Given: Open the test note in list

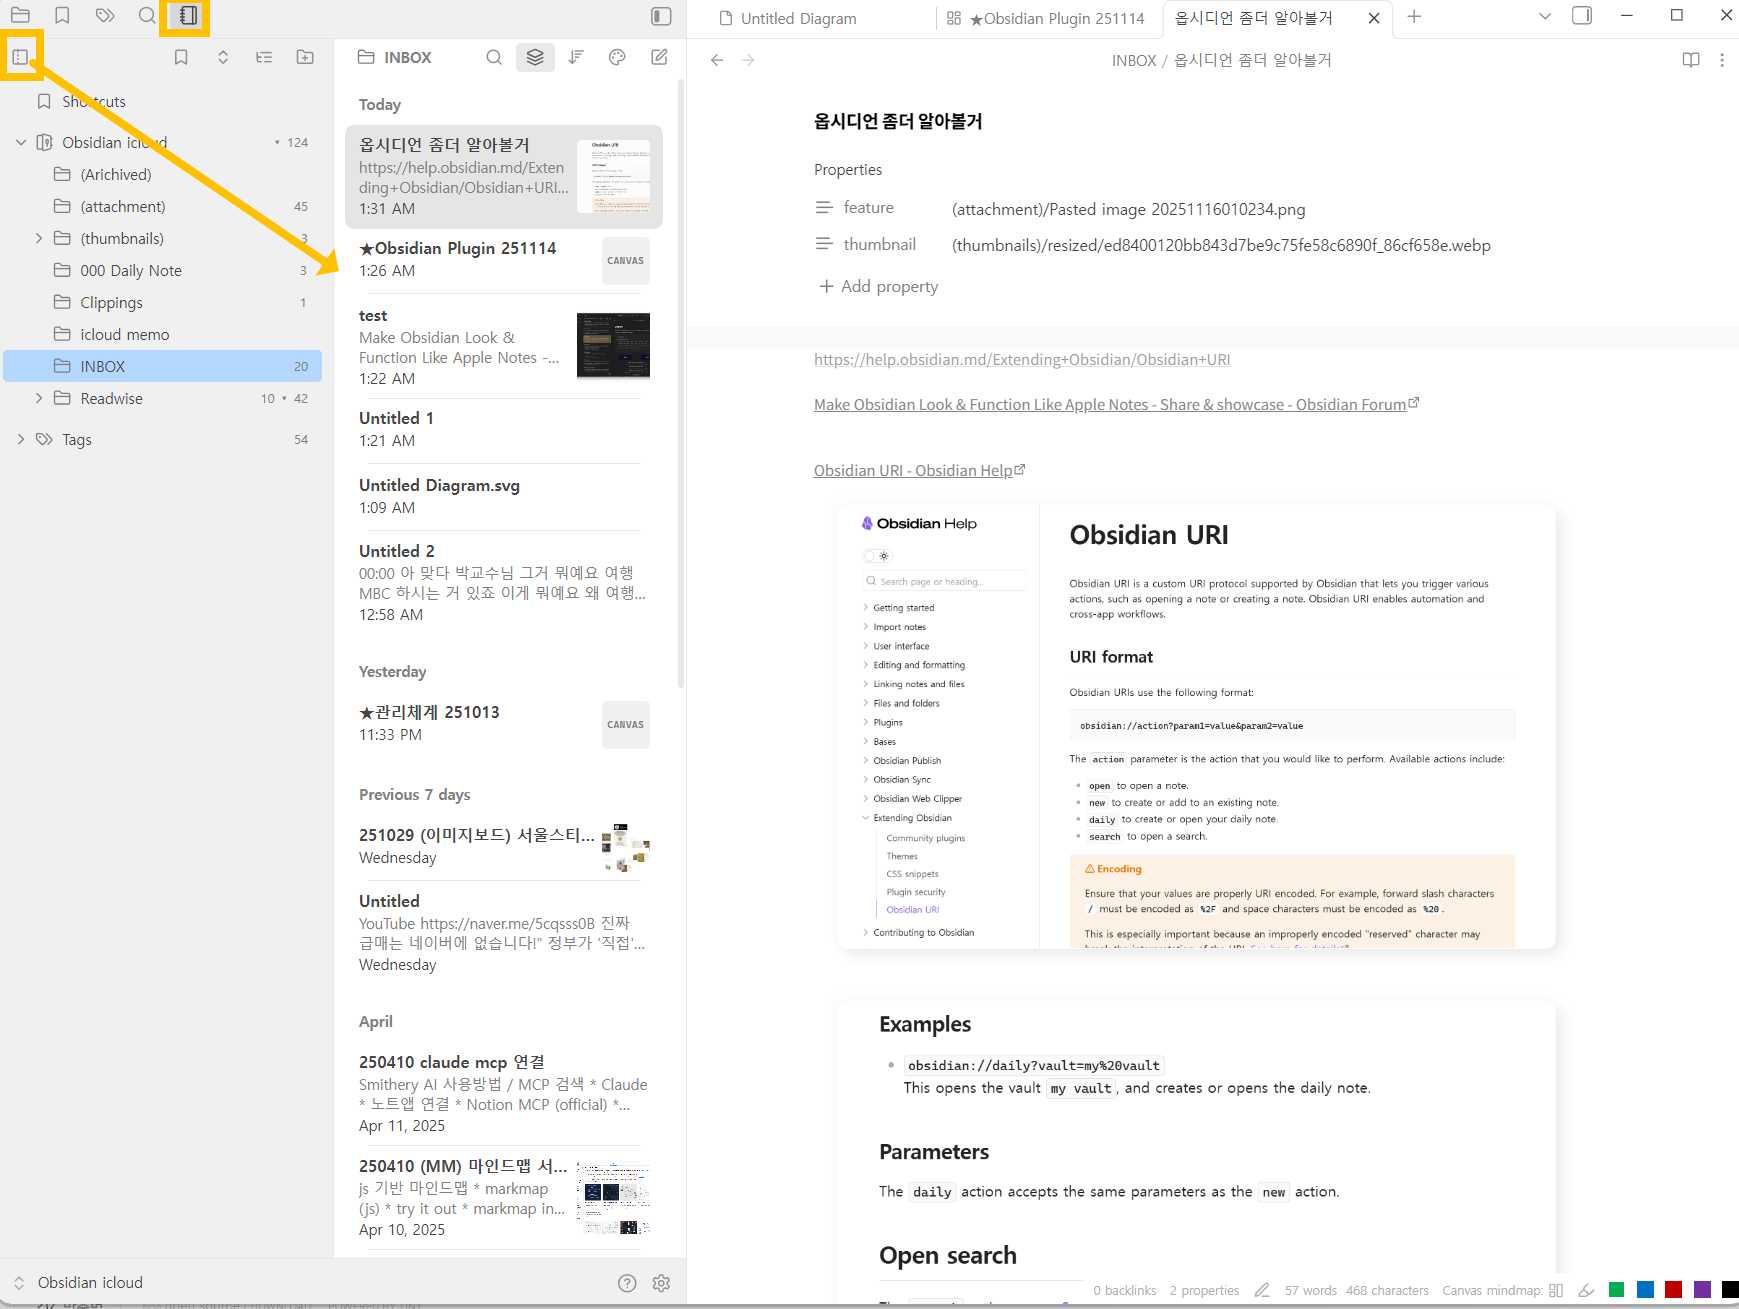Looking at the screenshot, I should (x=504, y=346).
